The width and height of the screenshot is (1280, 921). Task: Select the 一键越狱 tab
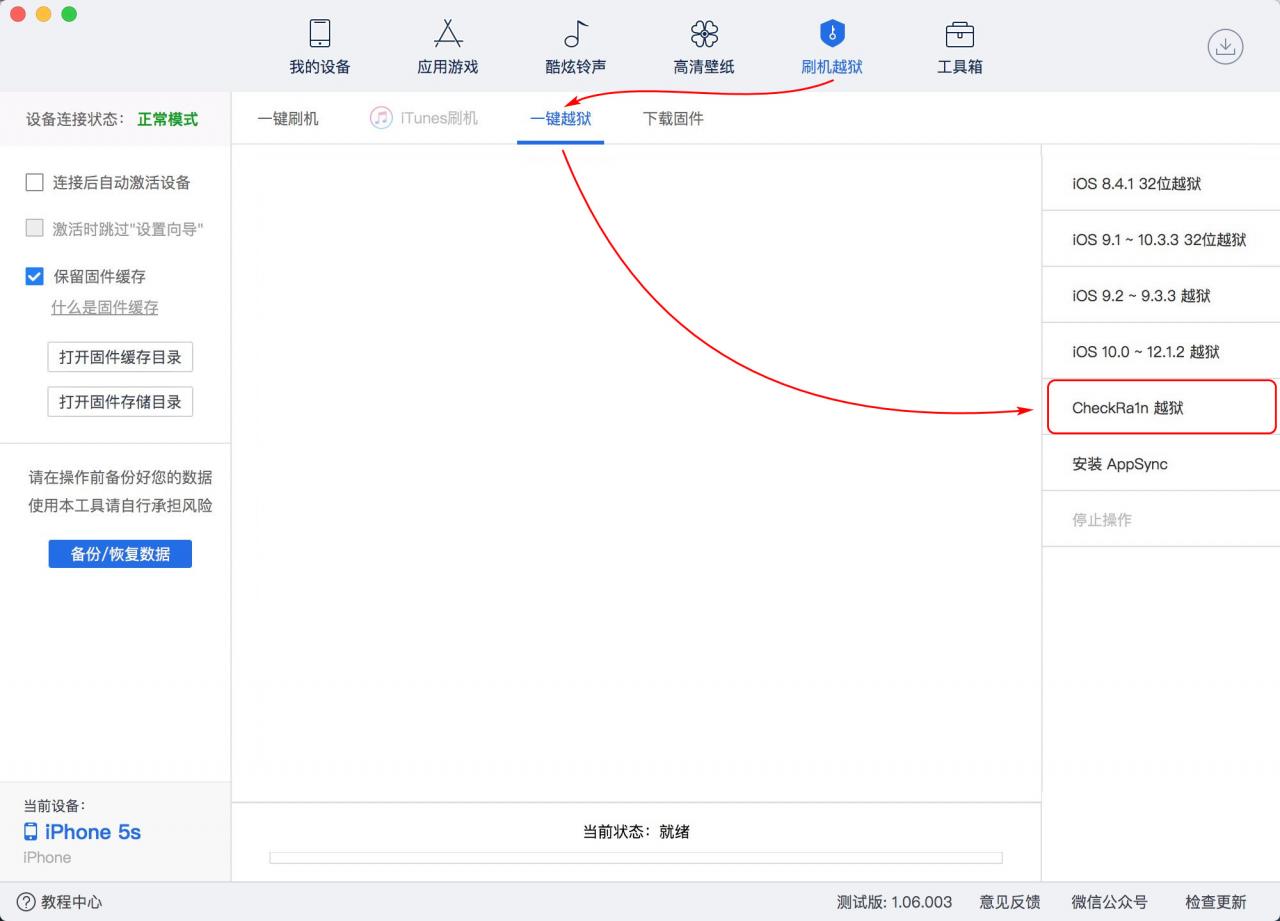coord(560,118)
